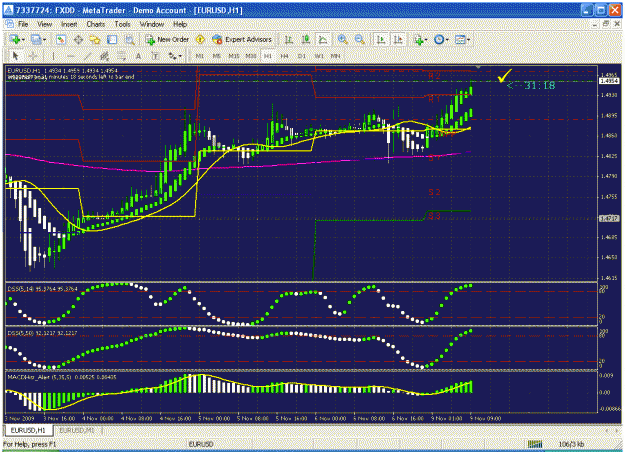Select the H1 timeframe button
This screenshot has height=452, width=625.
coord(267,56)
